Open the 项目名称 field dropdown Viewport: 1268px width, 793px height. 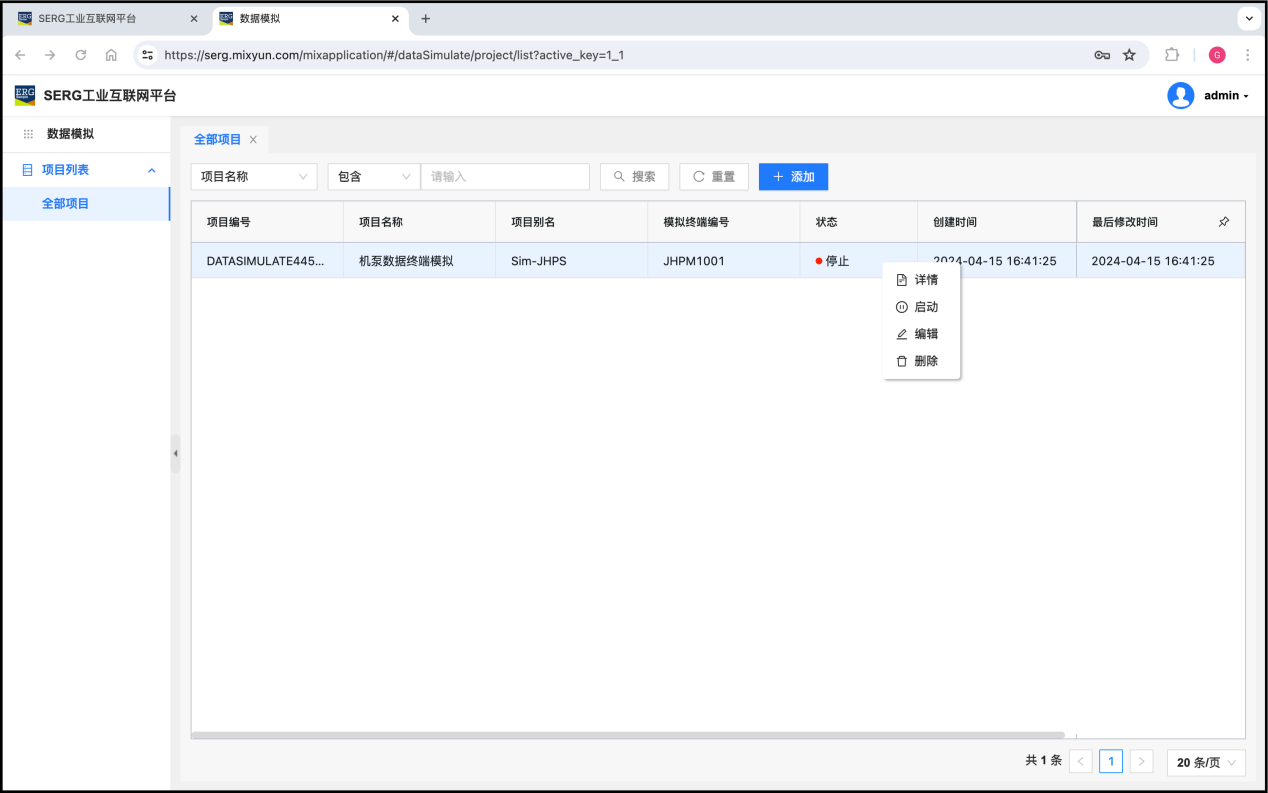tap(254, 177)
